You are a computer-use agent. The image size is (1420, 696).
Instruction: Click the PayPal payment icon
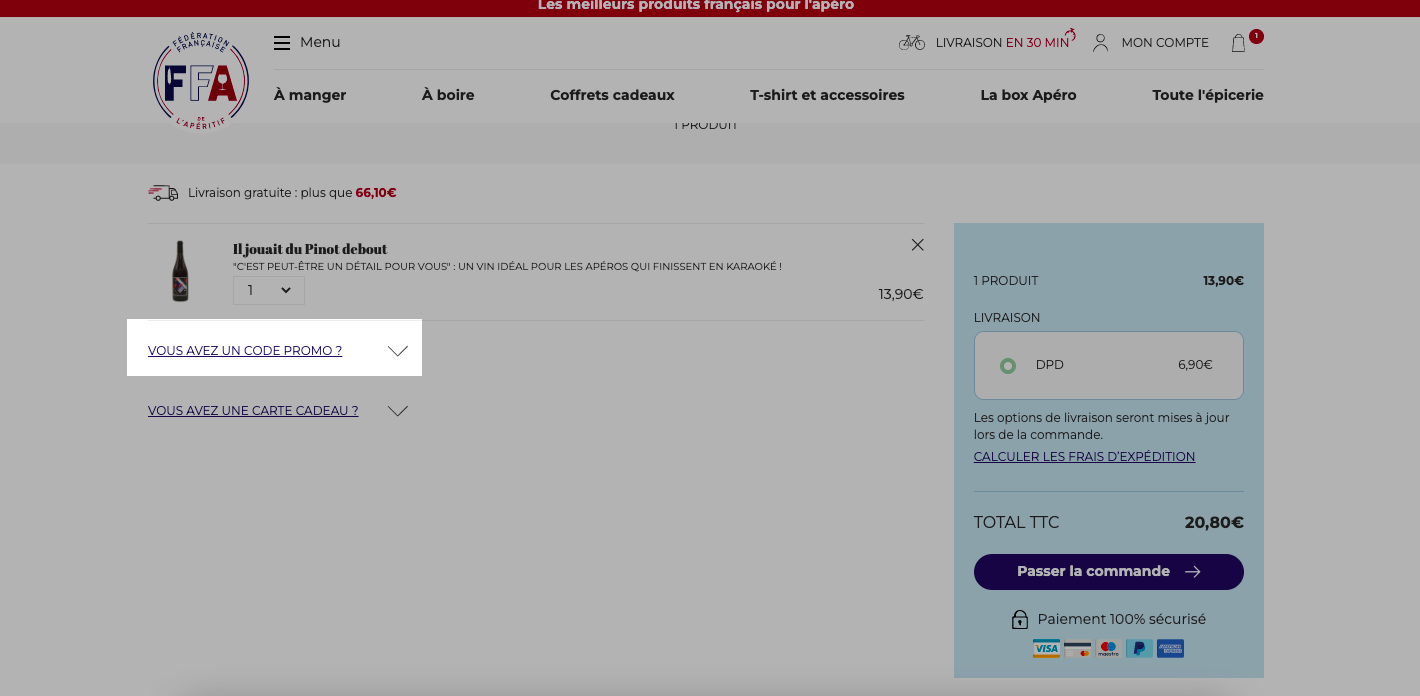pos(1139,648)
